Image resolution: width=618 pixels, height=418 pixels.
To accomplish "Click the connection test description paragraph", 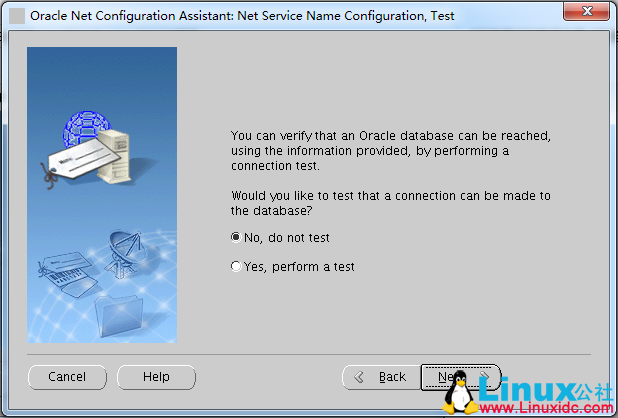I will point(391,150).
